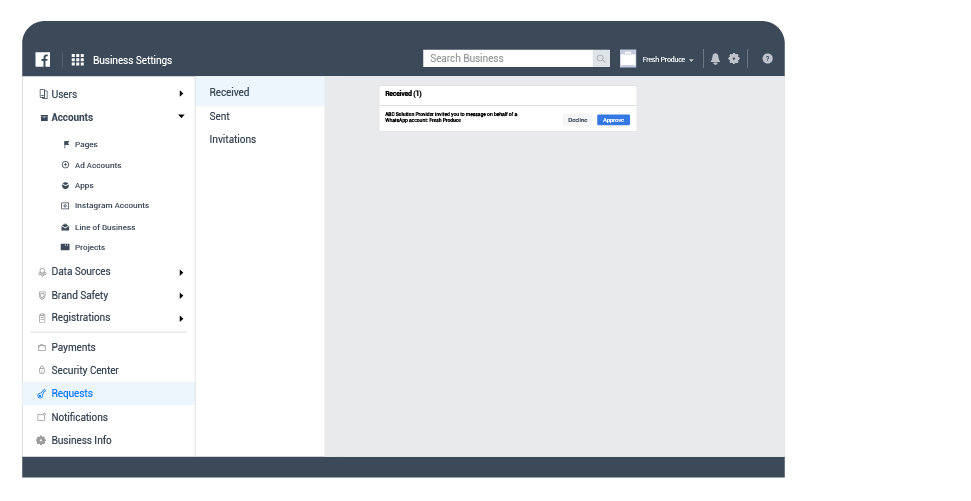Click the Apps cube icon
The height and width of the screenshot is (501, 971).
pyautogui.click(x=65, y=186)
